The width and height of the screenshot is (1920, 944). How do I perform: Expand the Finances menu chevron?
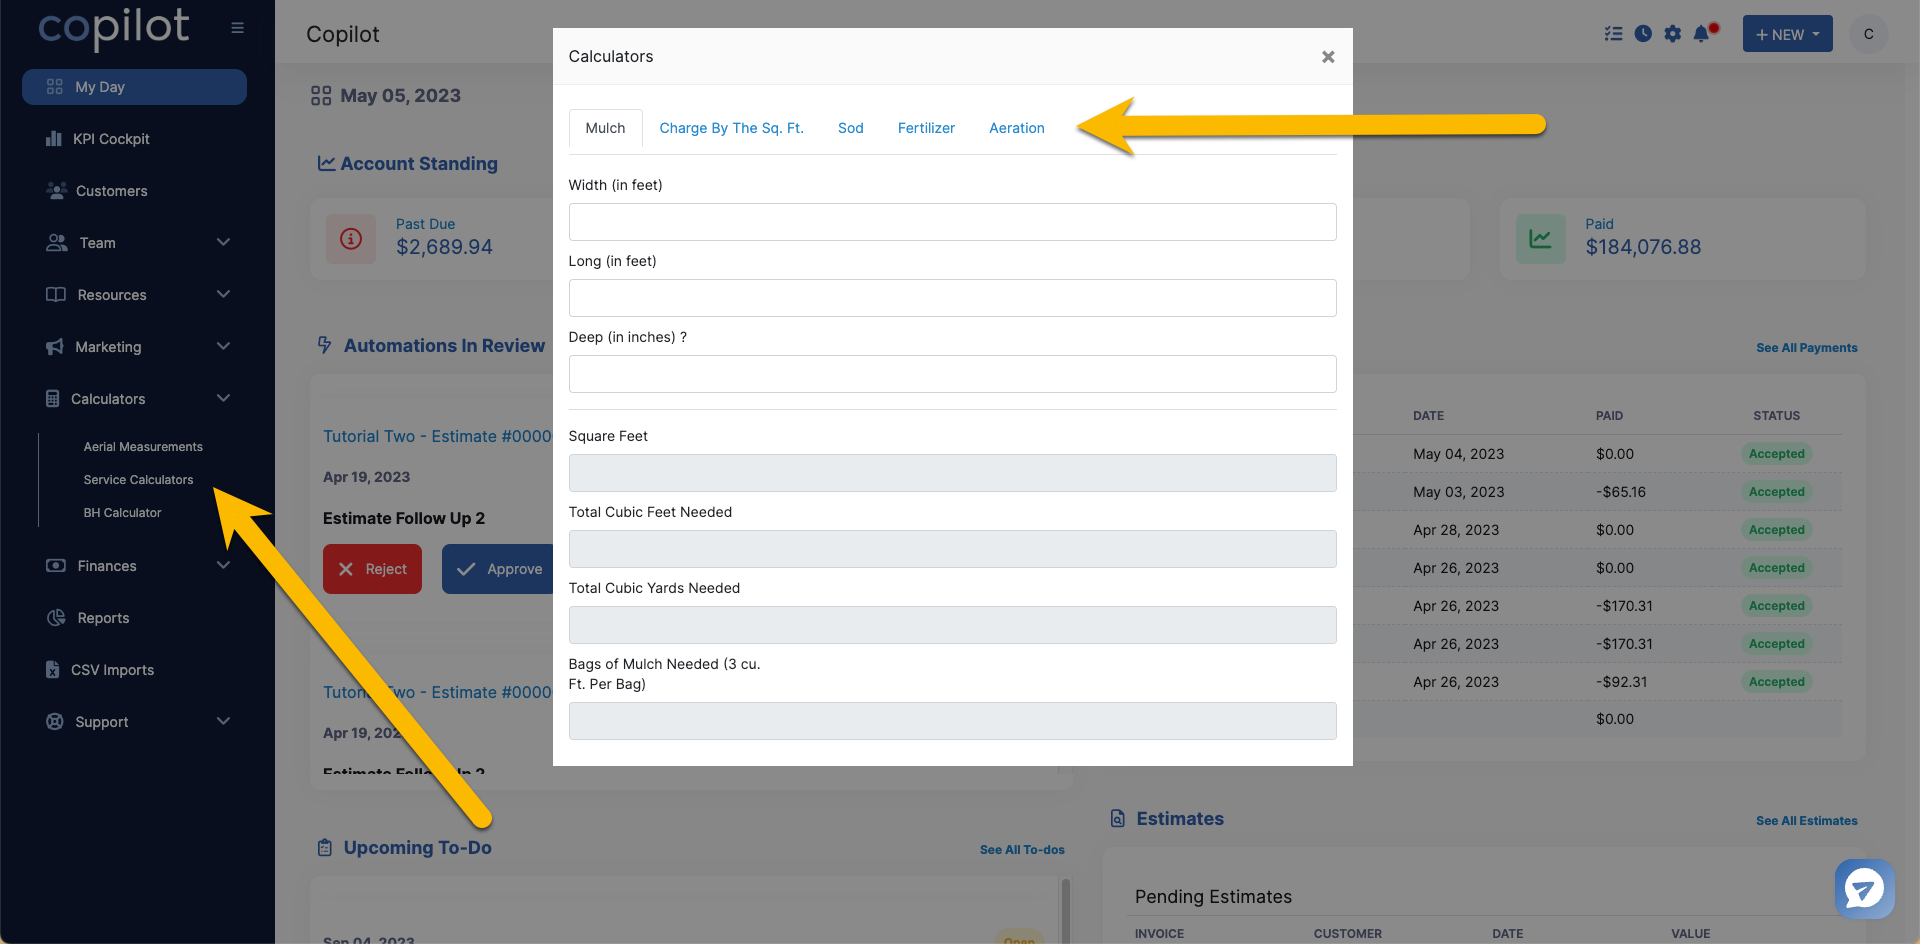[223, 565]
